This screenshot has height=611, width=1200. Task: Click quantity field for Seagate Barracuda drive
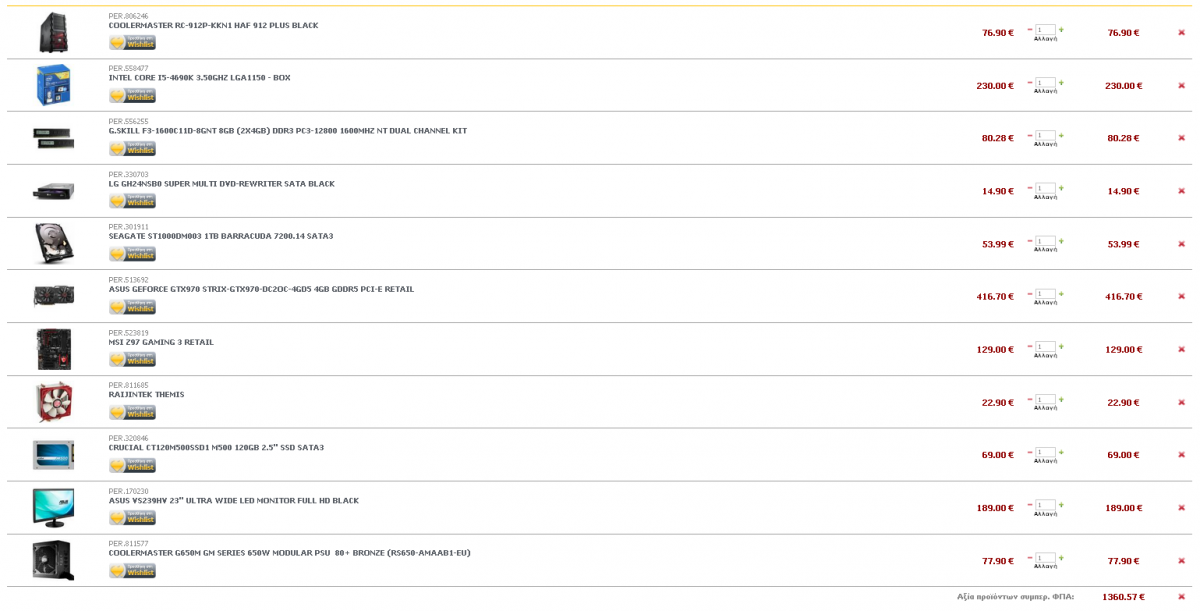click(1045, 241)
